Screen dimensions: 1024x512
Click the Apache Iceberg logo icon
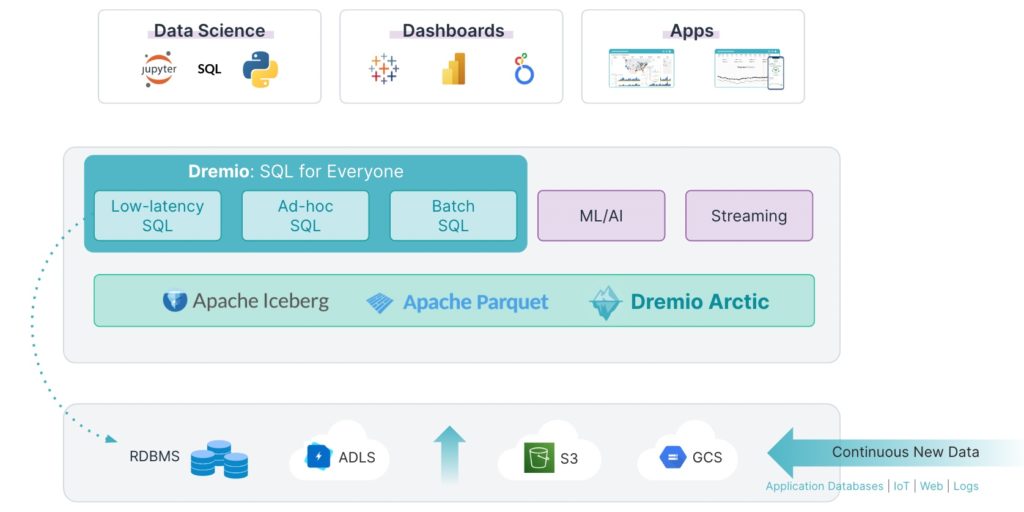point(175,301)
